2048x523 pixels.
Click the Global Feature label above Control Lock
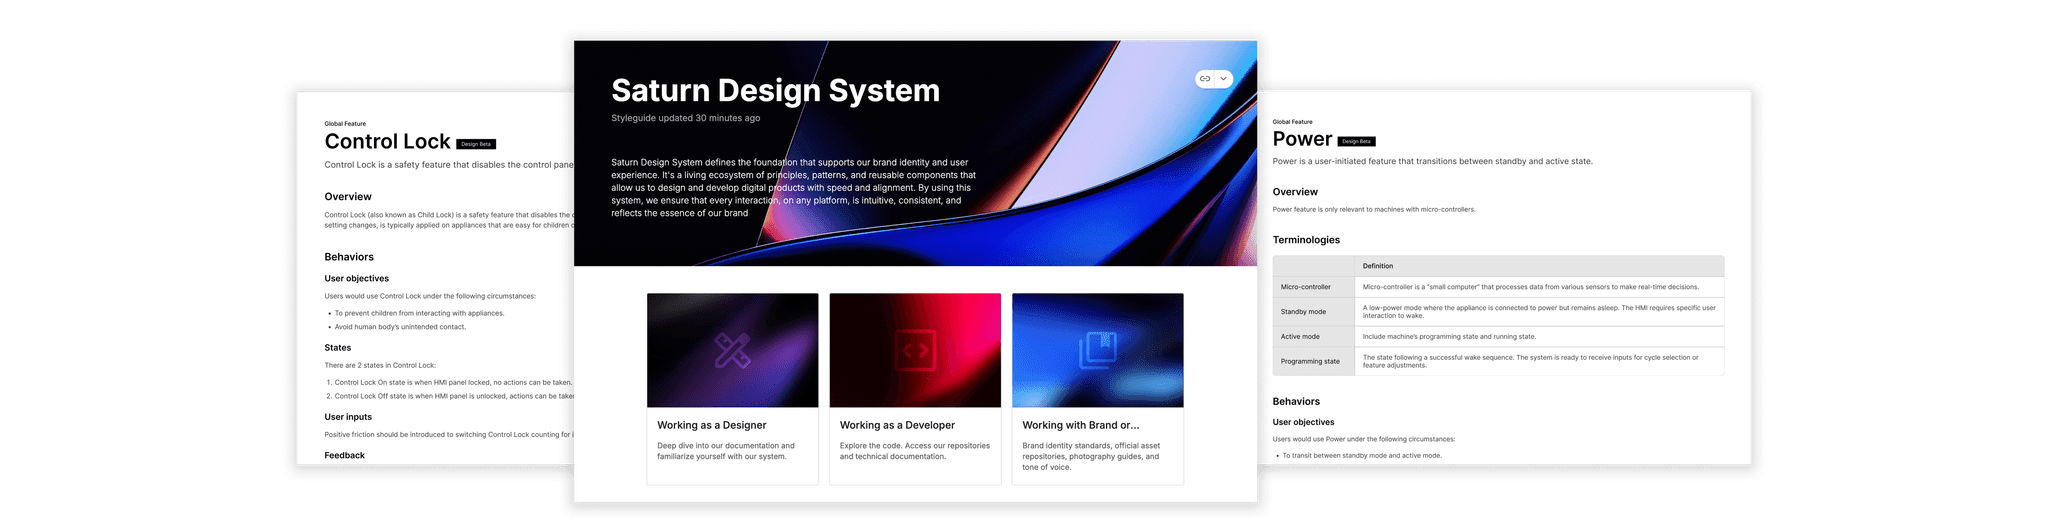(345, 124)
